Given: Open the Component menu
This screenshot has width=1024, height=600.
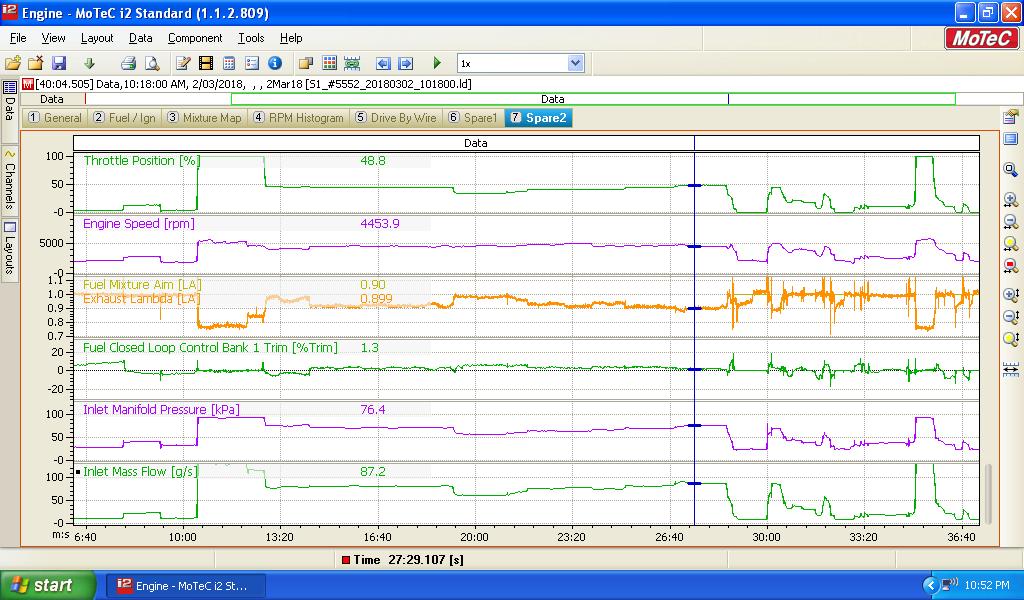Looking at the screenshot, I should (x=195, y=38).
